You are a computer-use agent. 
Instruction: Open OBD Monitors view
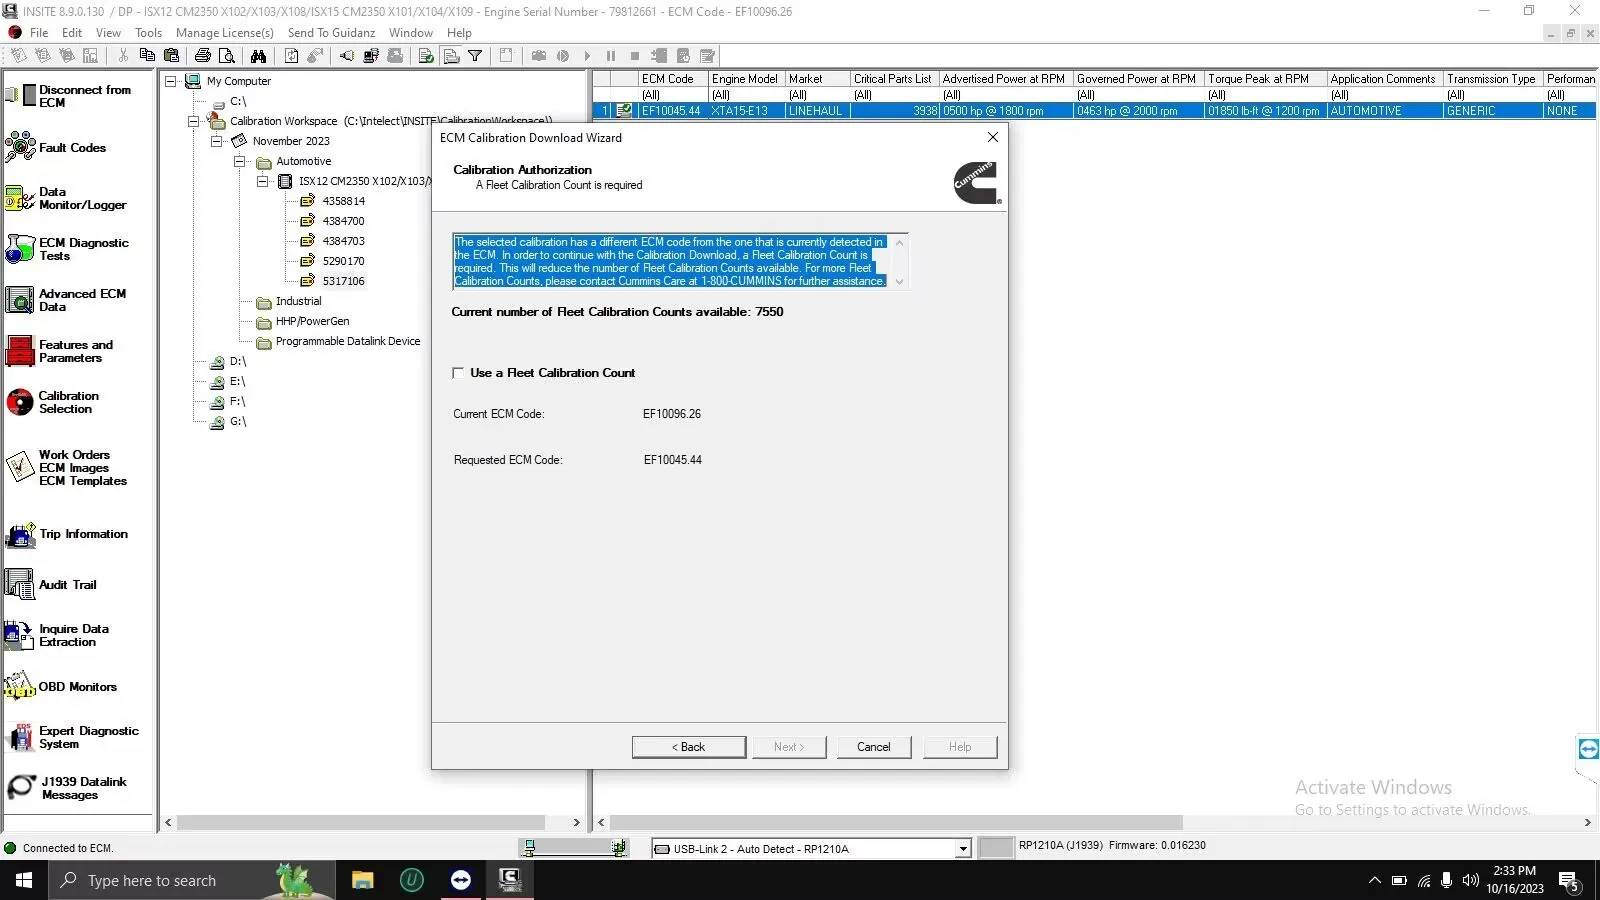click(x=61, y=687)
